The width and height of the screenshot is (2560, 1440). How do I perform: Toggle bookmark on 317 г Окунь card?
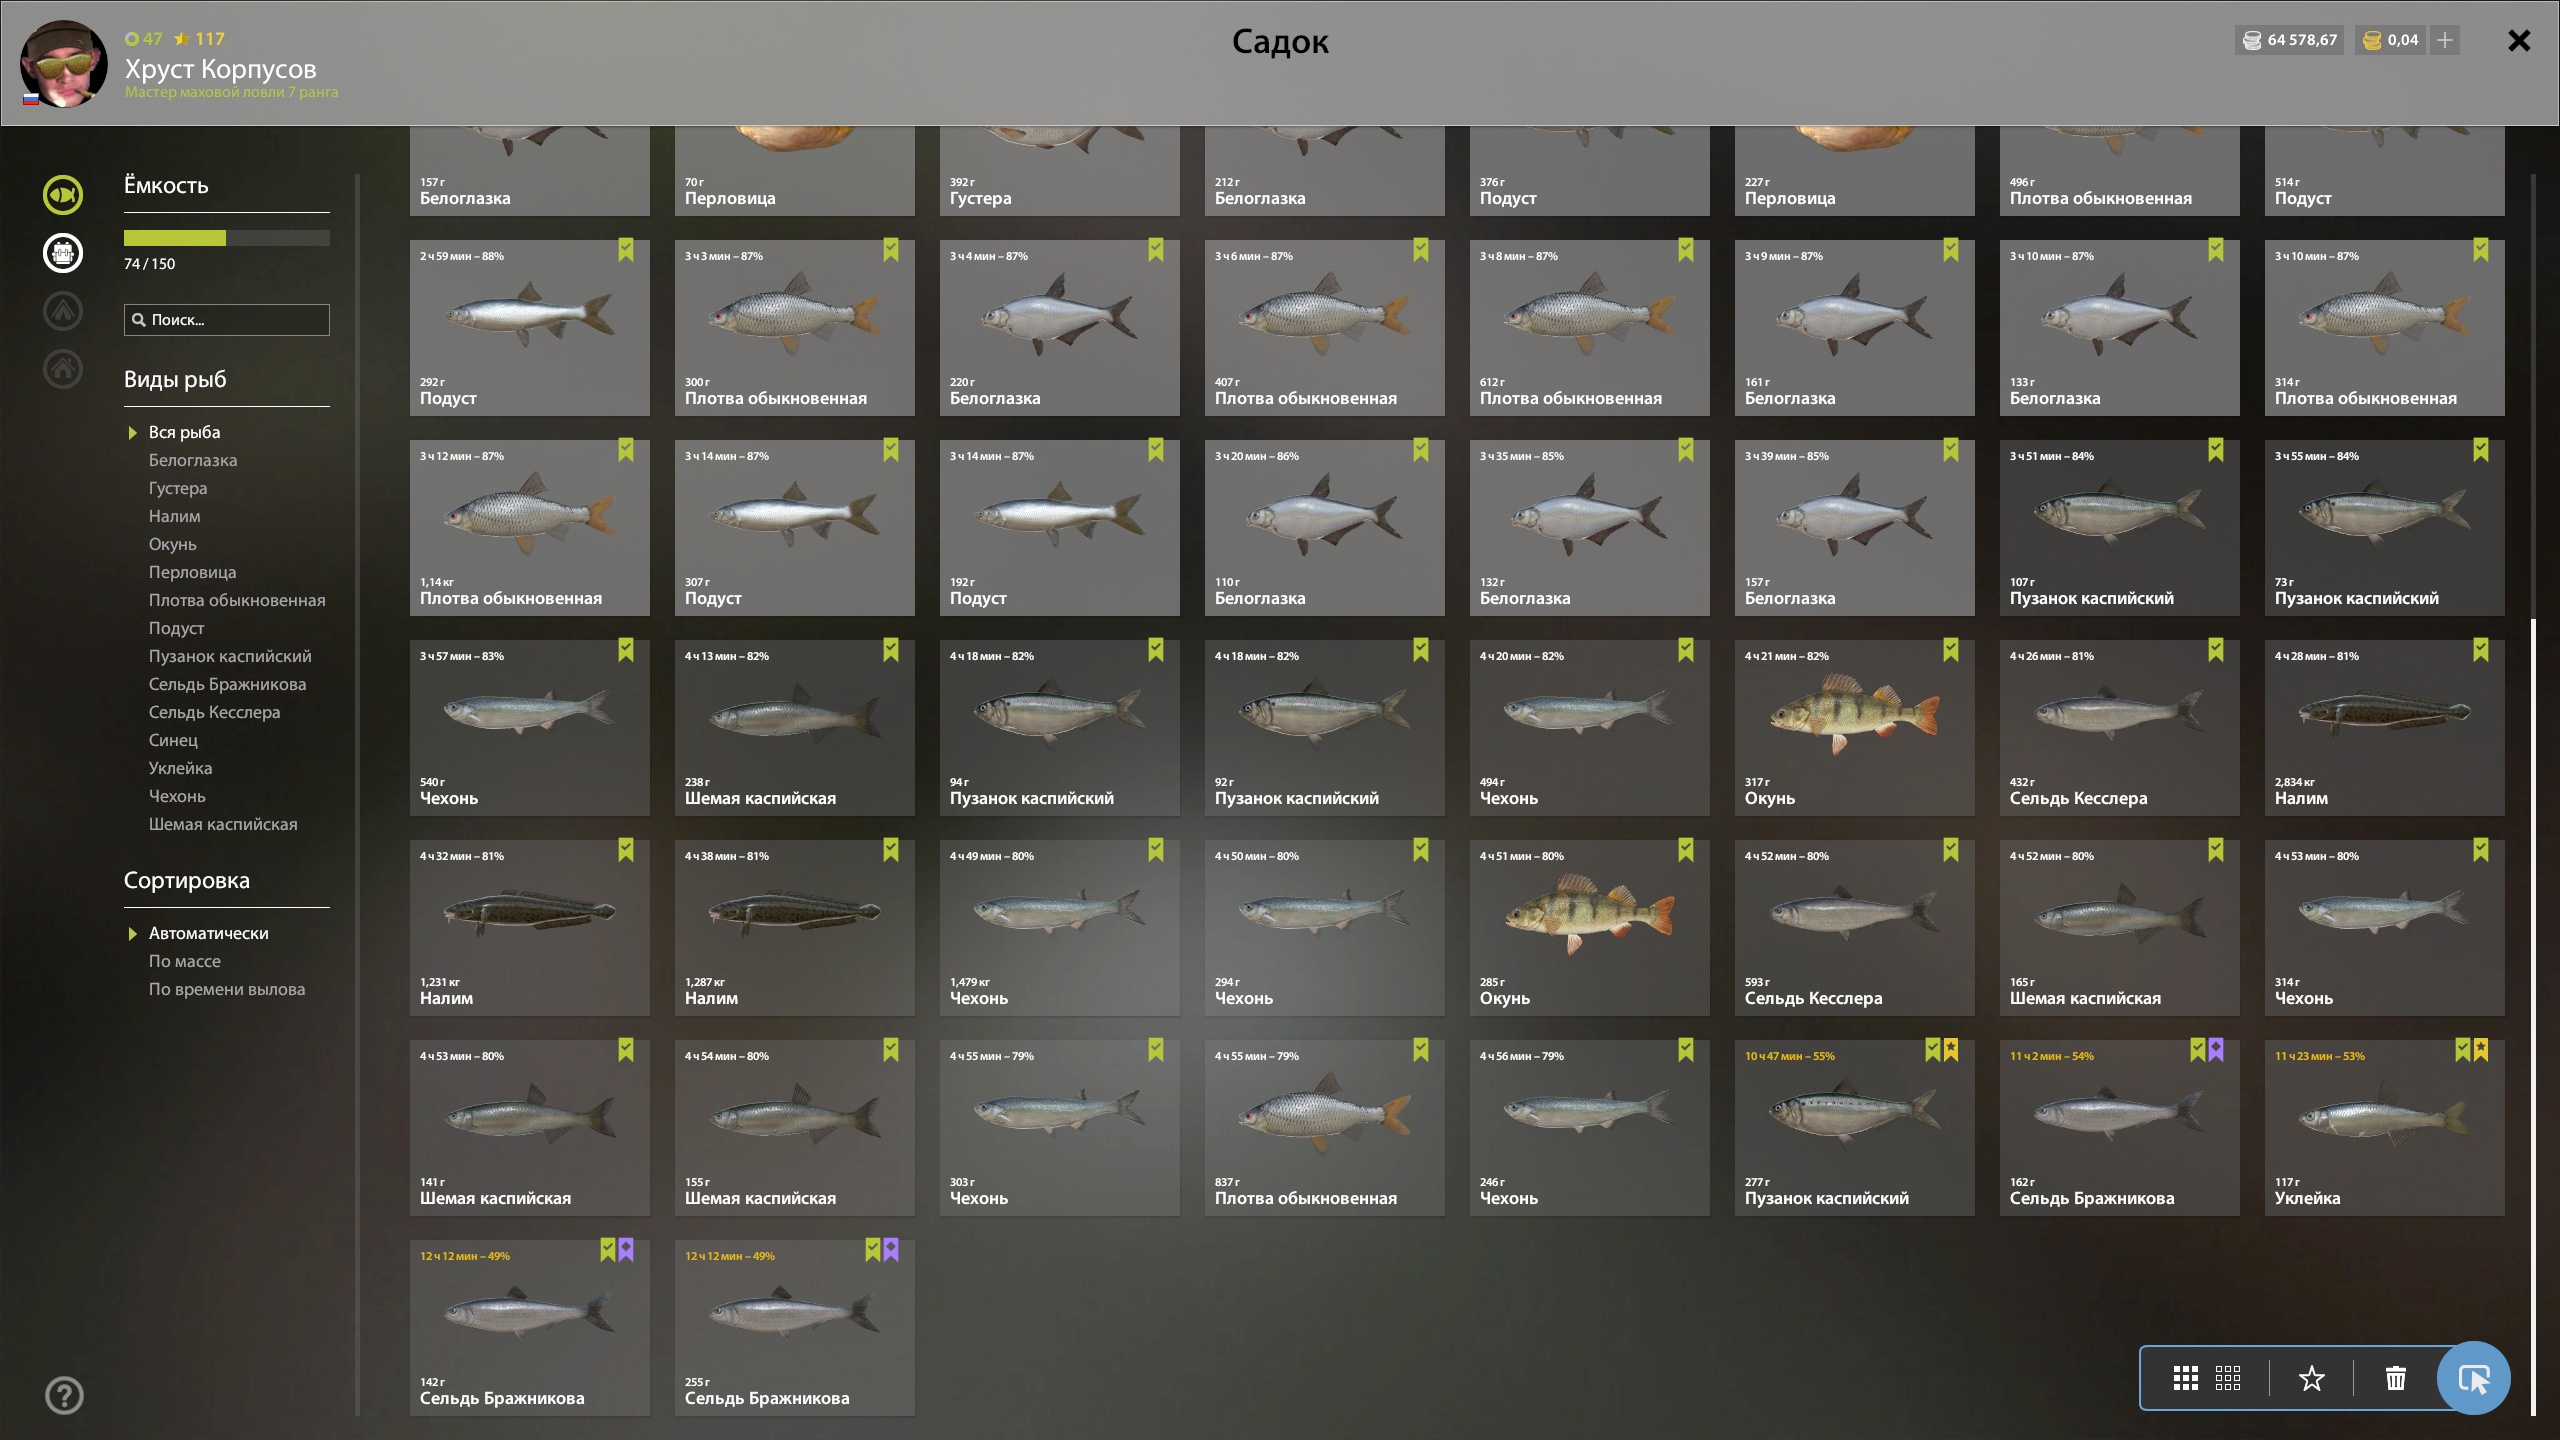(x=1950, y=650)
